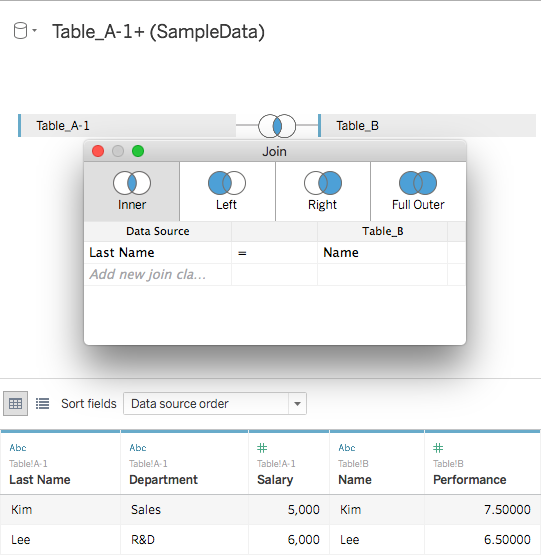Click the 7.50000 performance cell
Image resolution: width=541 pixels, height=555 pixels.
click(482, 510)
